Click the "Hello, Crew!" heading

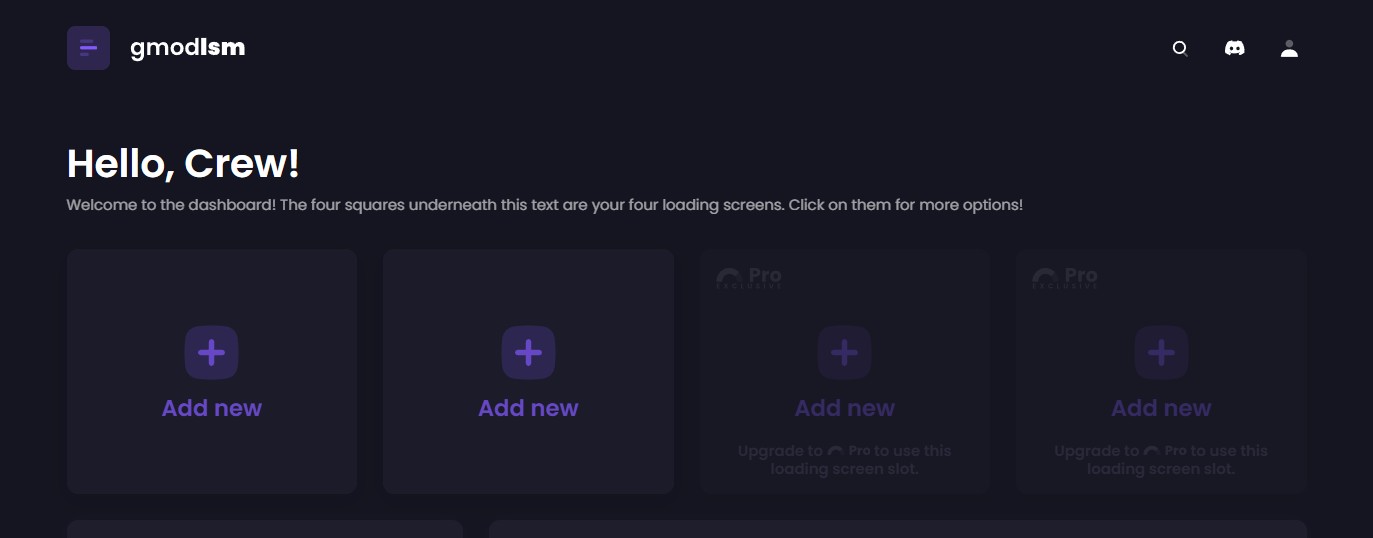click(183, 164)
